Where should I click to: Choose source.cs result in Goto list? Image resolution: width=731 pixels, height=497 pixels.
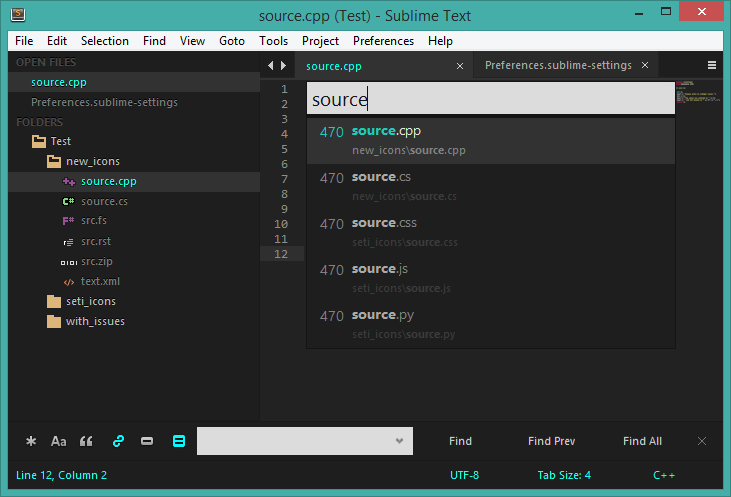tap(490, 186)
